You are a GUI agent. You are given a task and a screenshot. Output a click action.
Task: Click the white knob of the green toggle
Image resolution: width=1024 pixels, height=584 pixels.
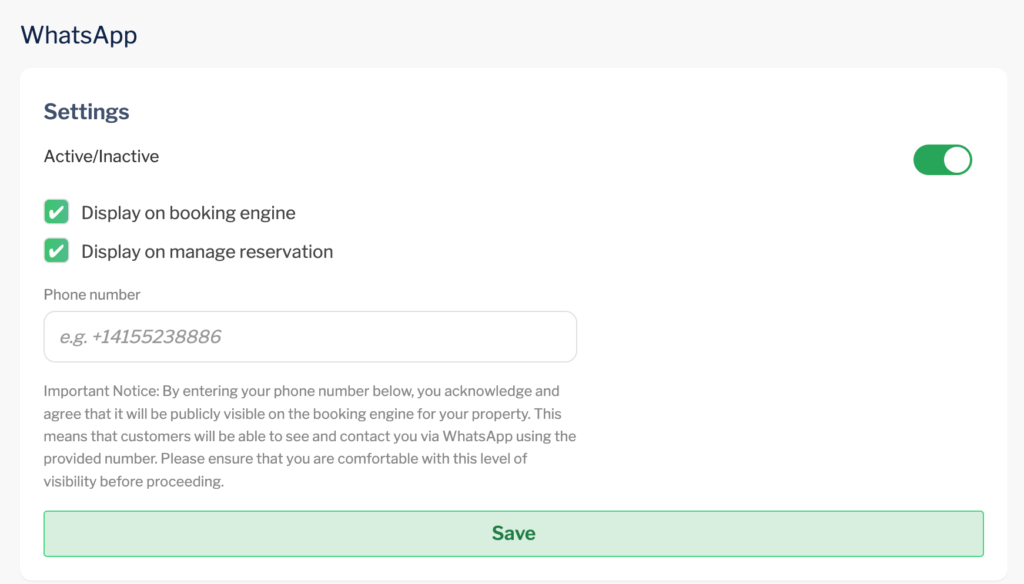click(x=957, y=160)
